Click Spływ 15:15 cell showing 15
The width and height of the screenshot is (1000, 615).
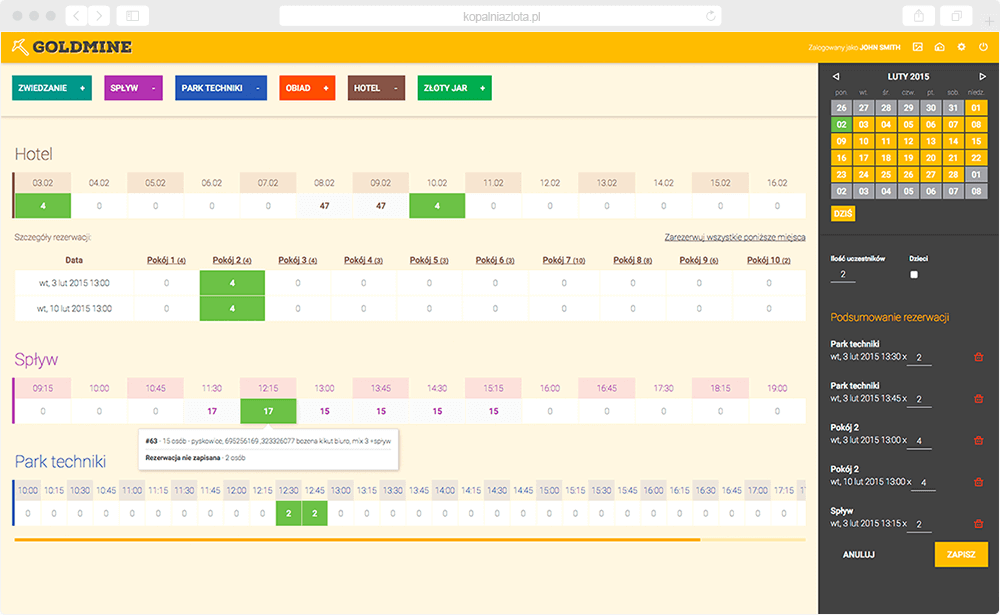tap(494, 411)
